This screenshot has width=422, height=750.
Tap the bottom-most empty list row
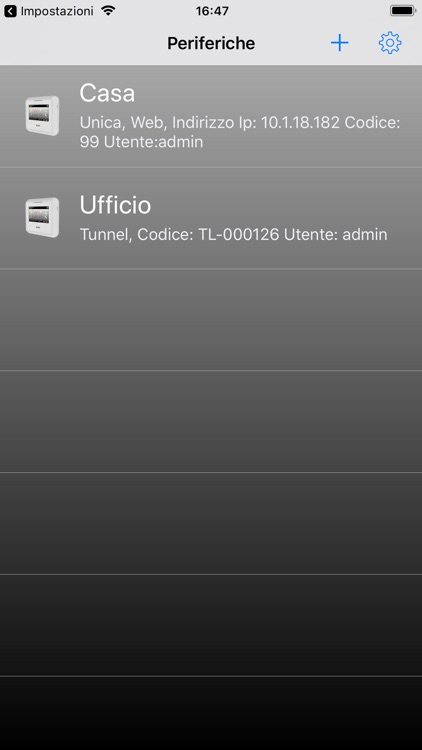[x=211, y=713]
